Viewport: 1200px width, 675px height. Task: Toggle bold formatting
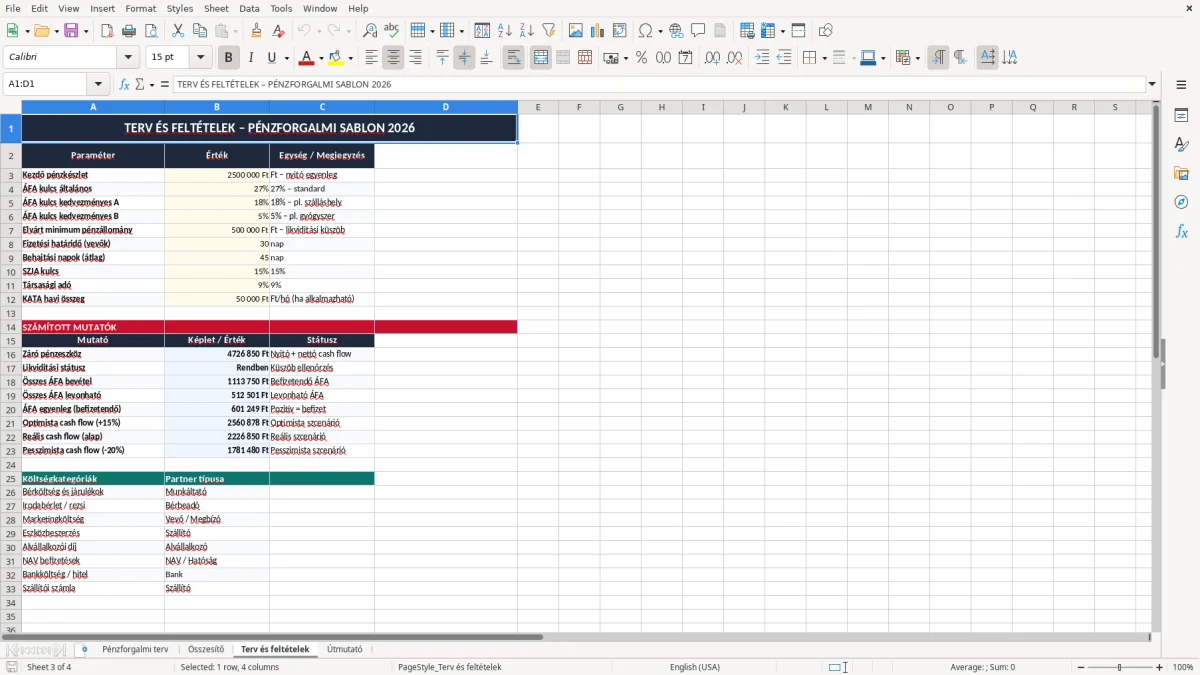tap(228, 58)
